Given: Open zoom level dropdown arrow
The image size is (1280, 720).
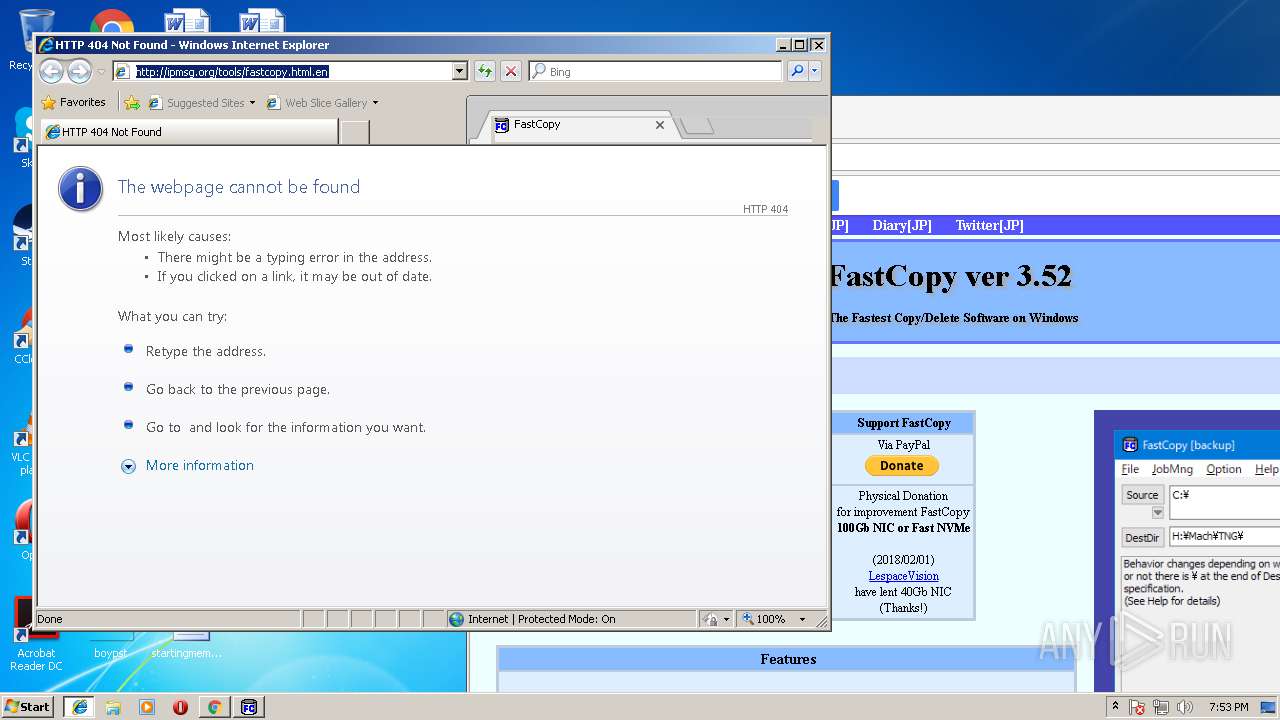Looking at the screenshot, I should (802, 619).
